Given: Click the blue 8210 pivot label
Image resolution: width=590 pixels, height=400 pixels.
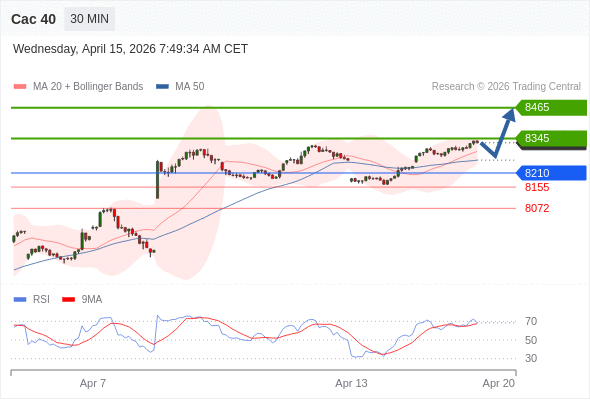Looking at the screenshot, I should [x=551, y=173].
